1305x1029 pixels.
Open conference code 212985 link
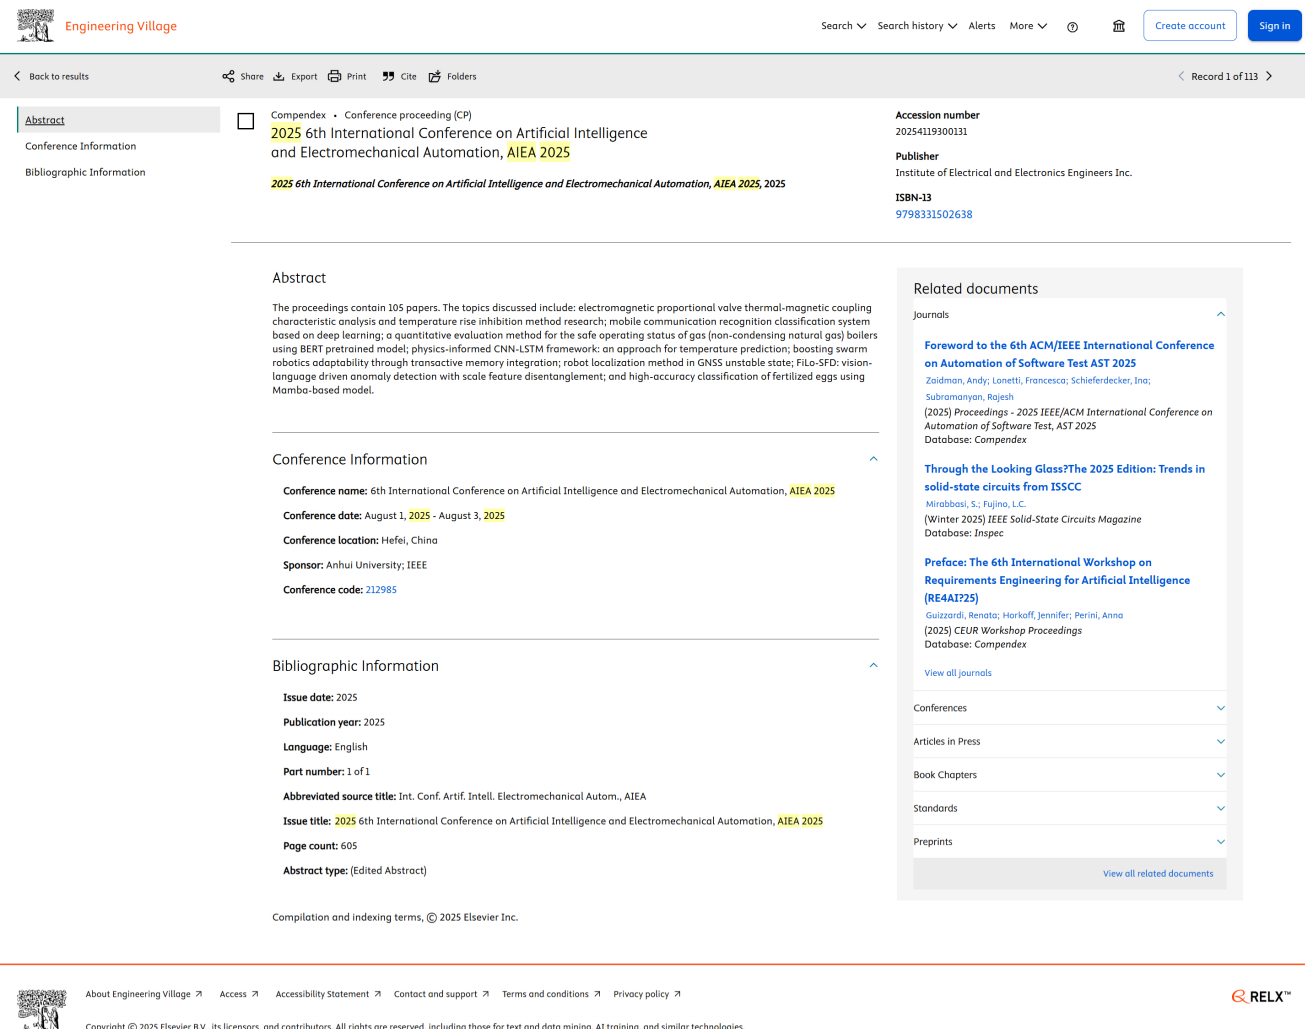coord(381,590)
